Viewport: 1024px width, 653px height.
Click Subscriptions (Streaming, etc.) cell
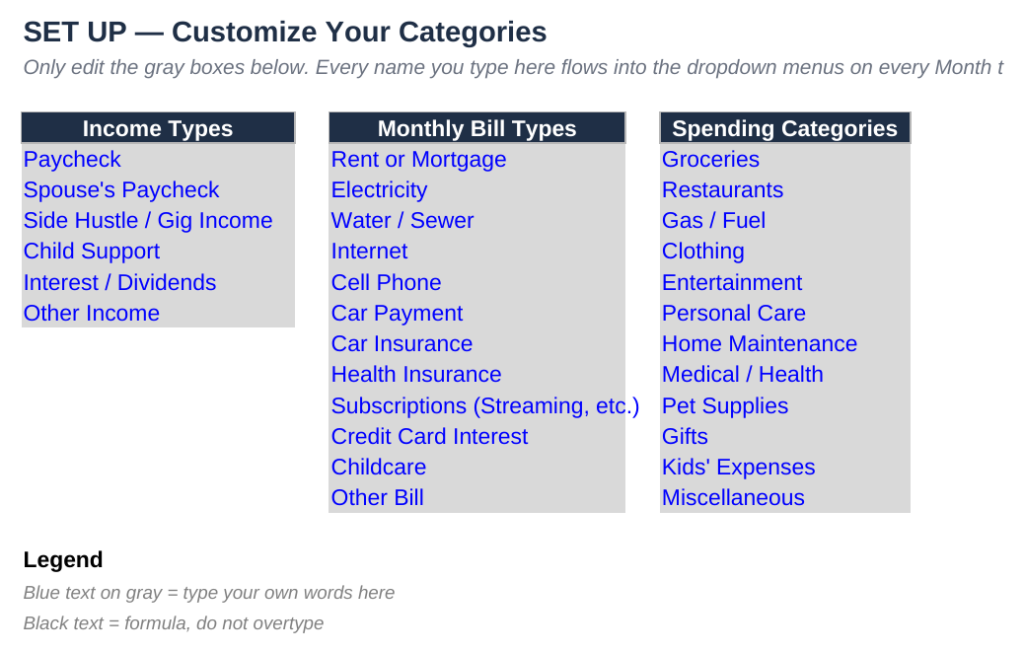[x=477, y=406]
